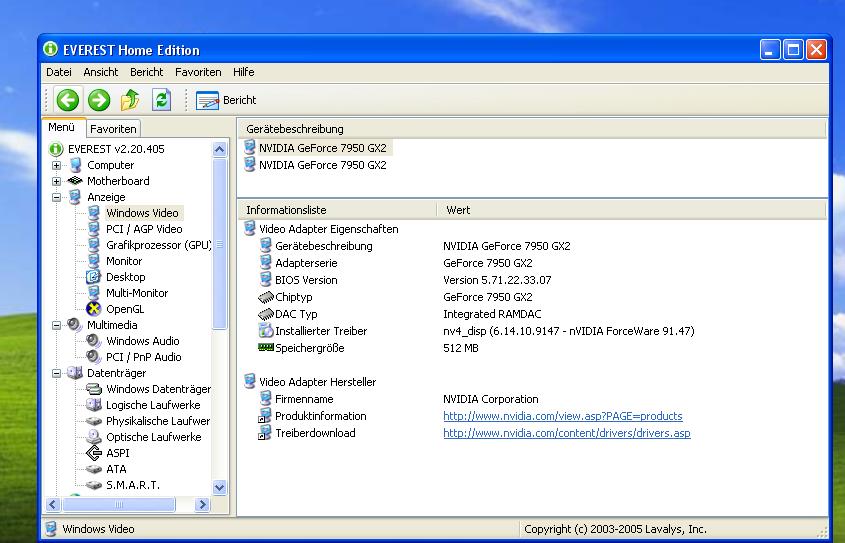Image resolution: width=845 pixels, height=543 pixels.
Task: Click the ASPI icon in the tree
Action: [94, 453]
